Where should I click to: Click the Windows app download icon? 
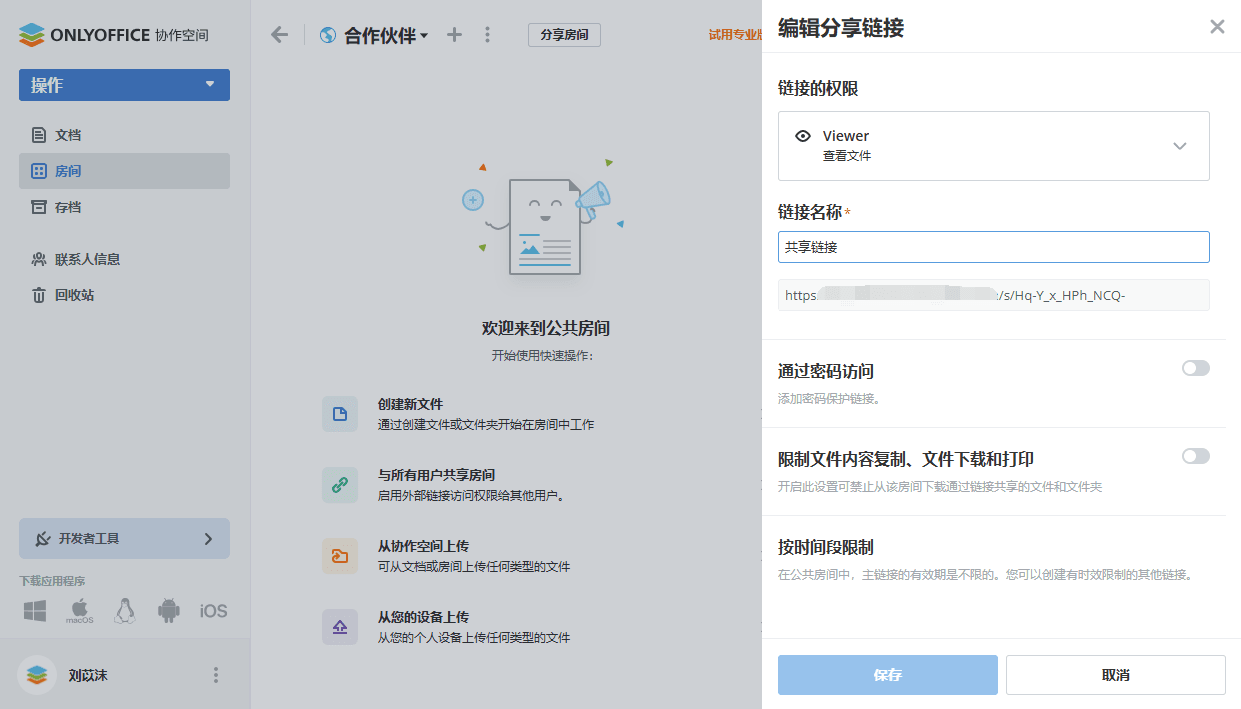click(35, 611)
